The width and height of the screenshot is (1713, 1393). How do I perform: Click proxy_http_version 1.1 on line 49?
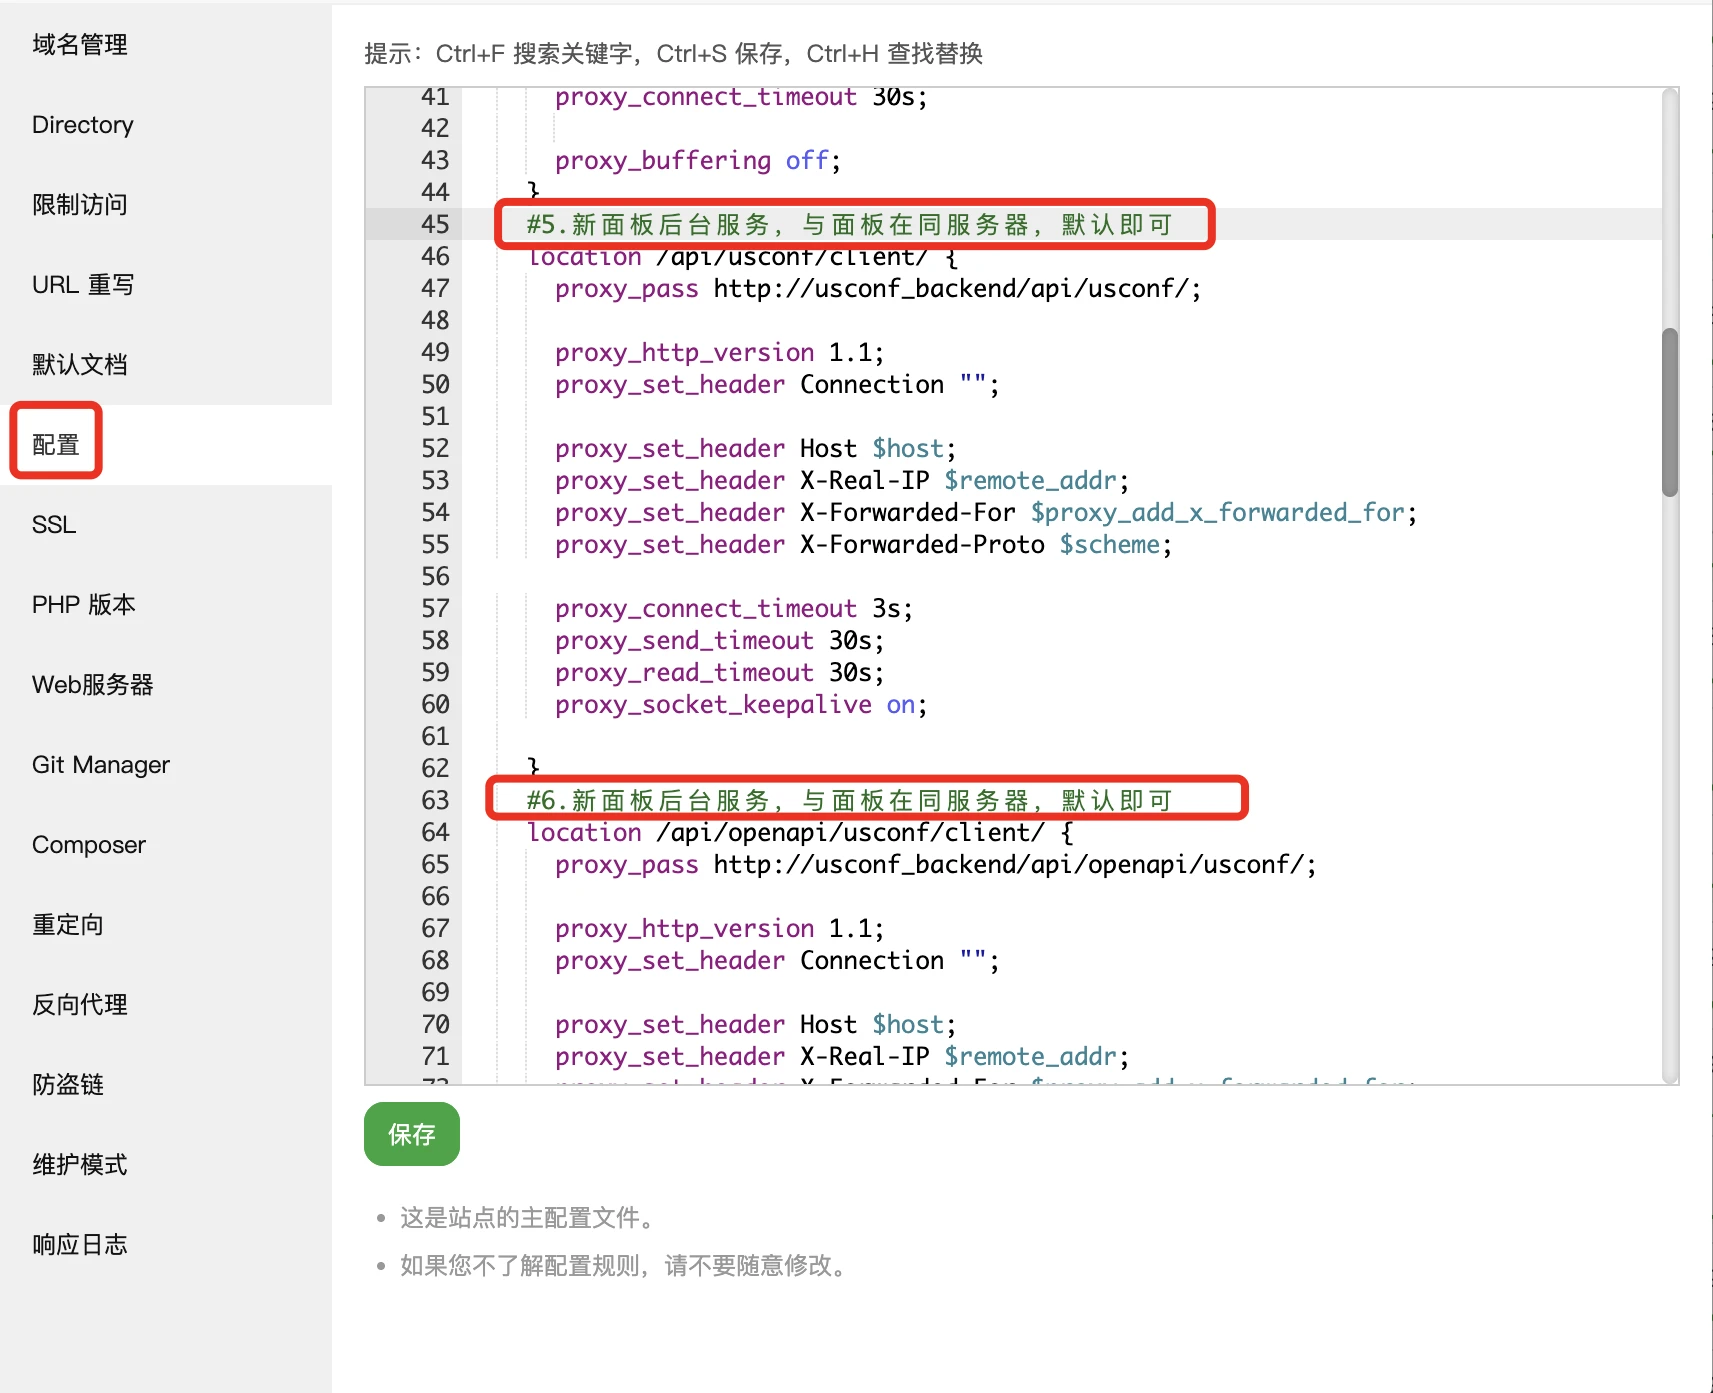(720, 352)
